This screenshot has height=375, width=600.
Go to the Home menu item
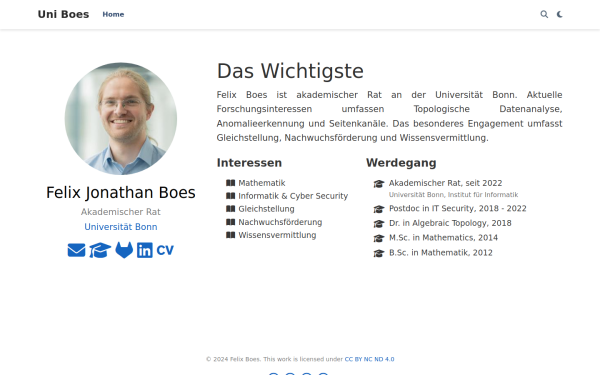click(x=113, y=14)
